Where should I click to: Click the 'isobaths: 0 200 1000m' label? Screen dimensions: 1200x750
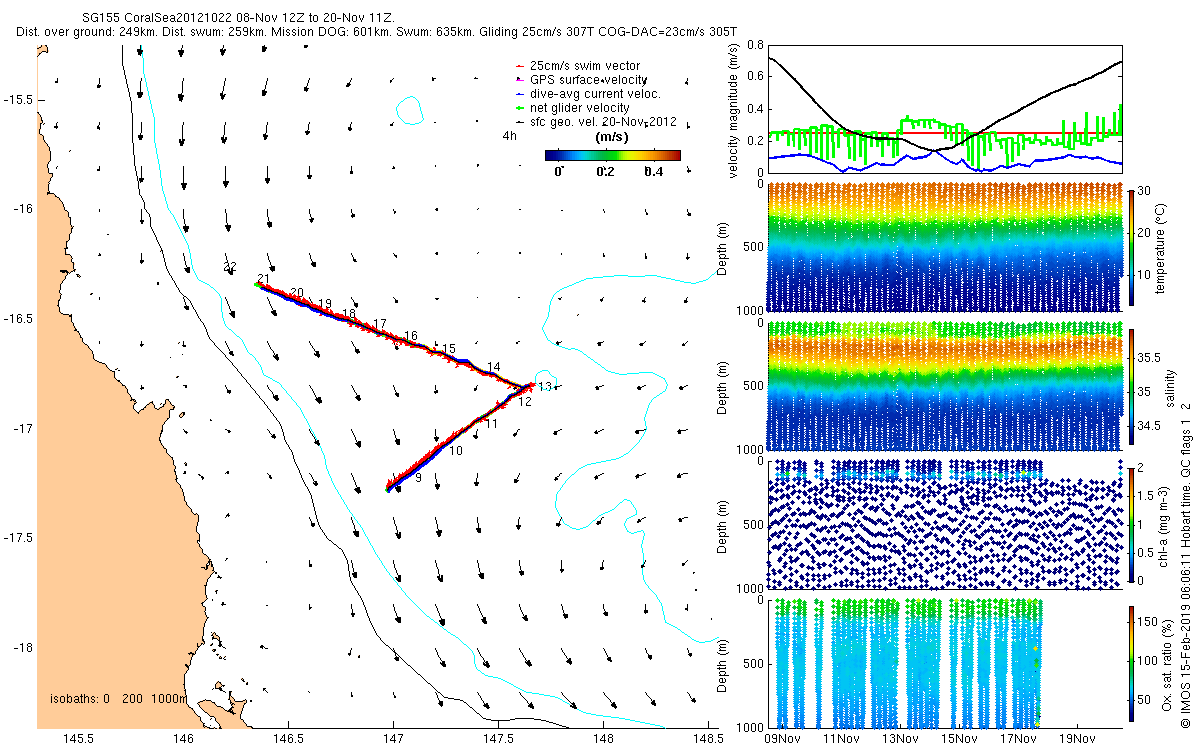pyautogui.click(x=118, y=699)
